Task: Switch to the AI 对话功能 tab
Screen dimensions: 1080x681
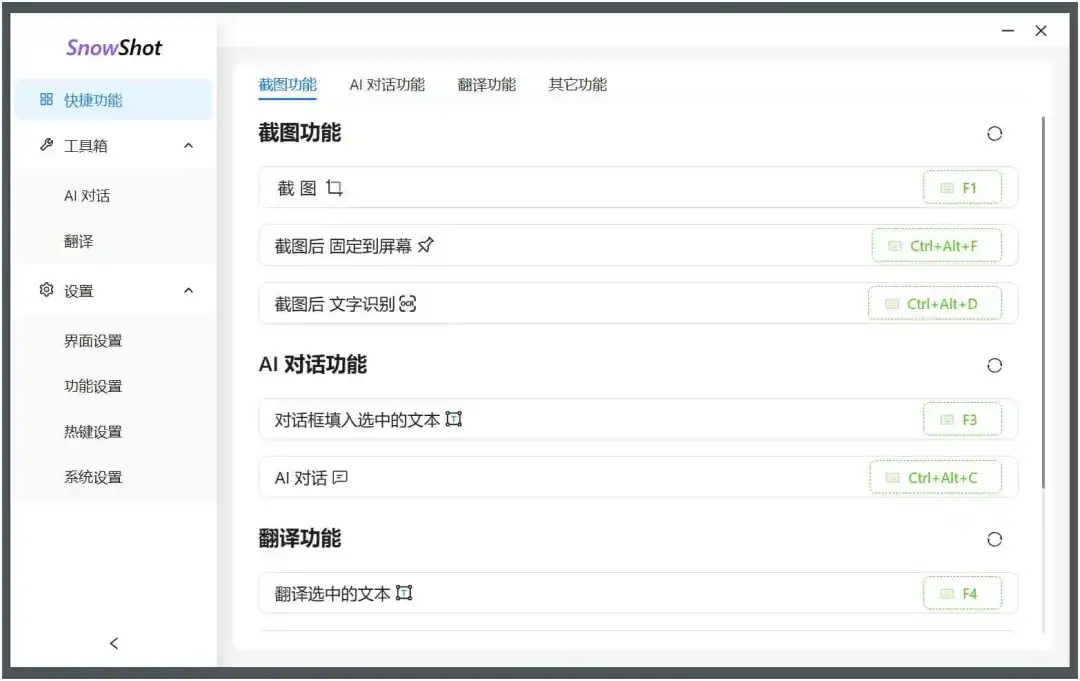Action: pyautogui.click(x=387, y=85)
